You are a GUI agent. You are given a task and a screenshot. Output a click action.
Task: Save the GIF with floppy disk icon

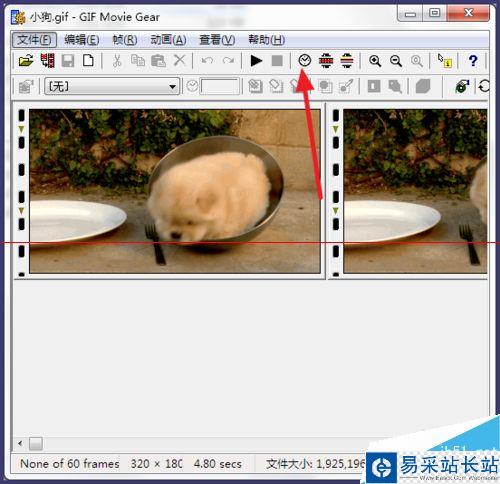click(68, 61)
